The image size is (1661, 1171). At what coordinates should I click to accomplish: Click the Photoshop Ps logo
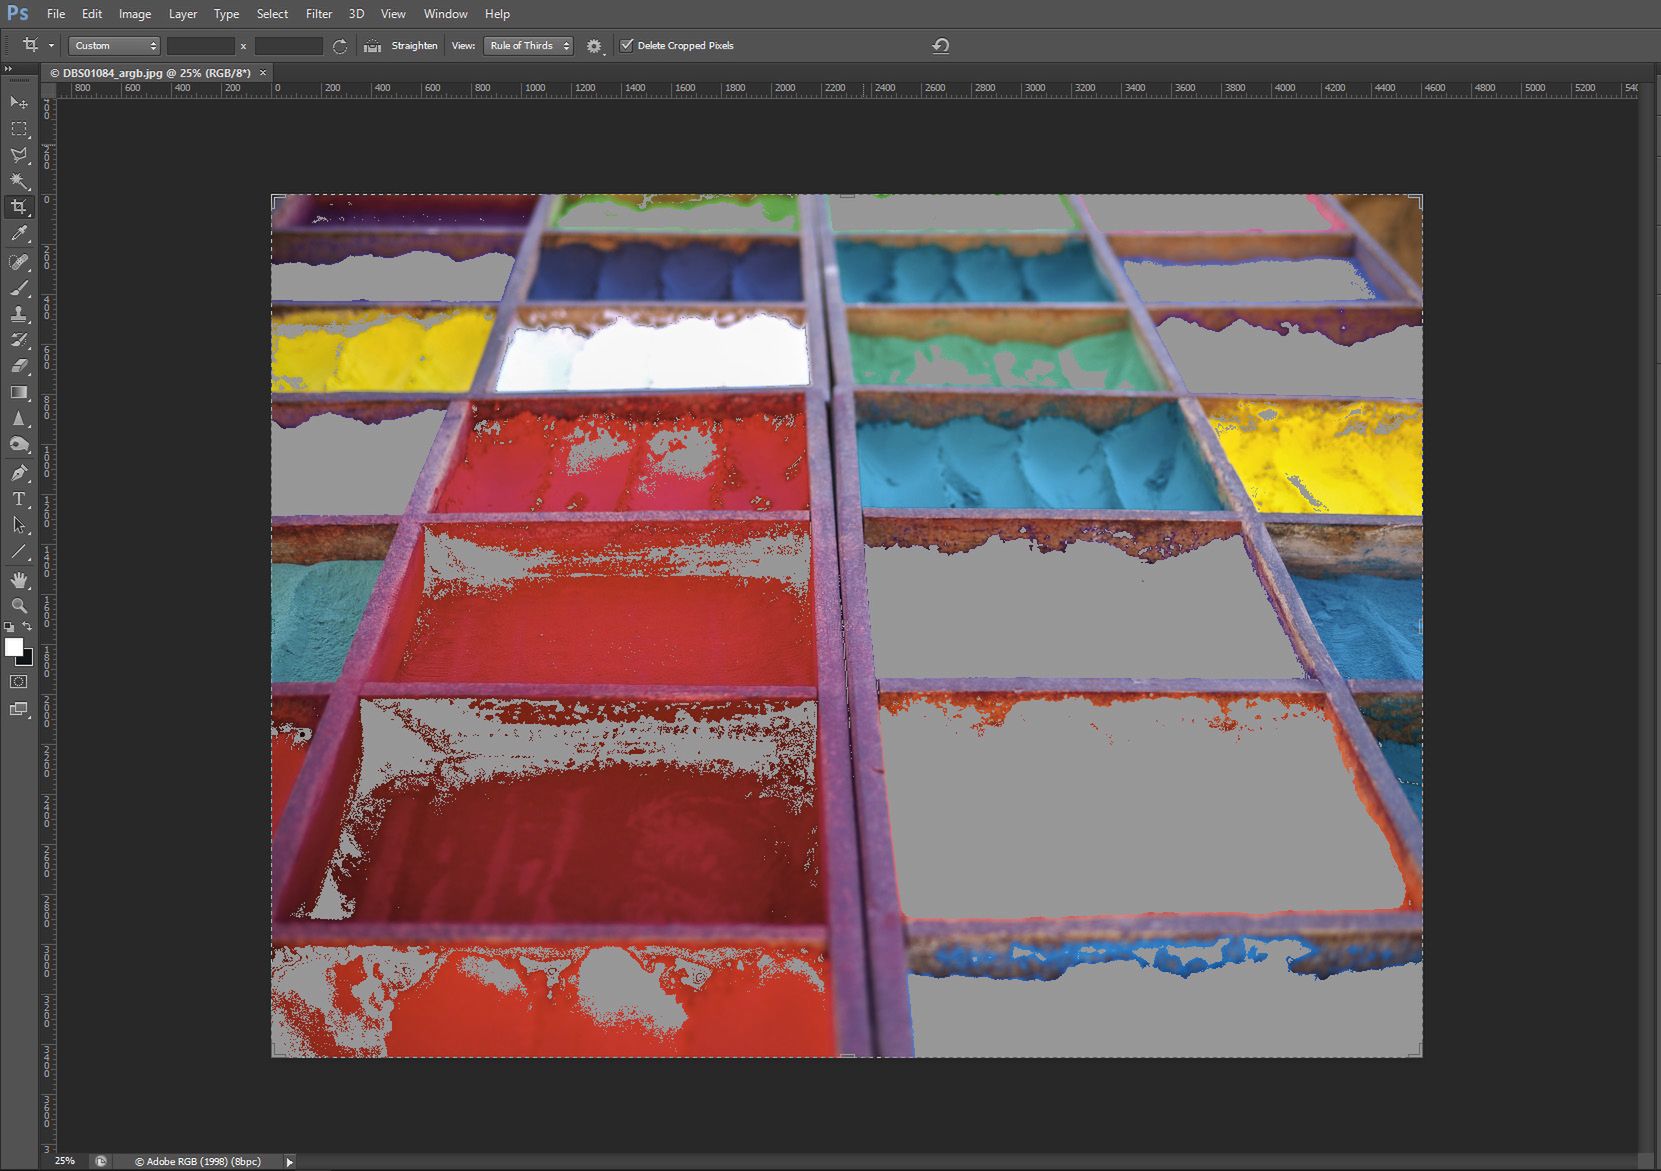click(x=18, y=14)
